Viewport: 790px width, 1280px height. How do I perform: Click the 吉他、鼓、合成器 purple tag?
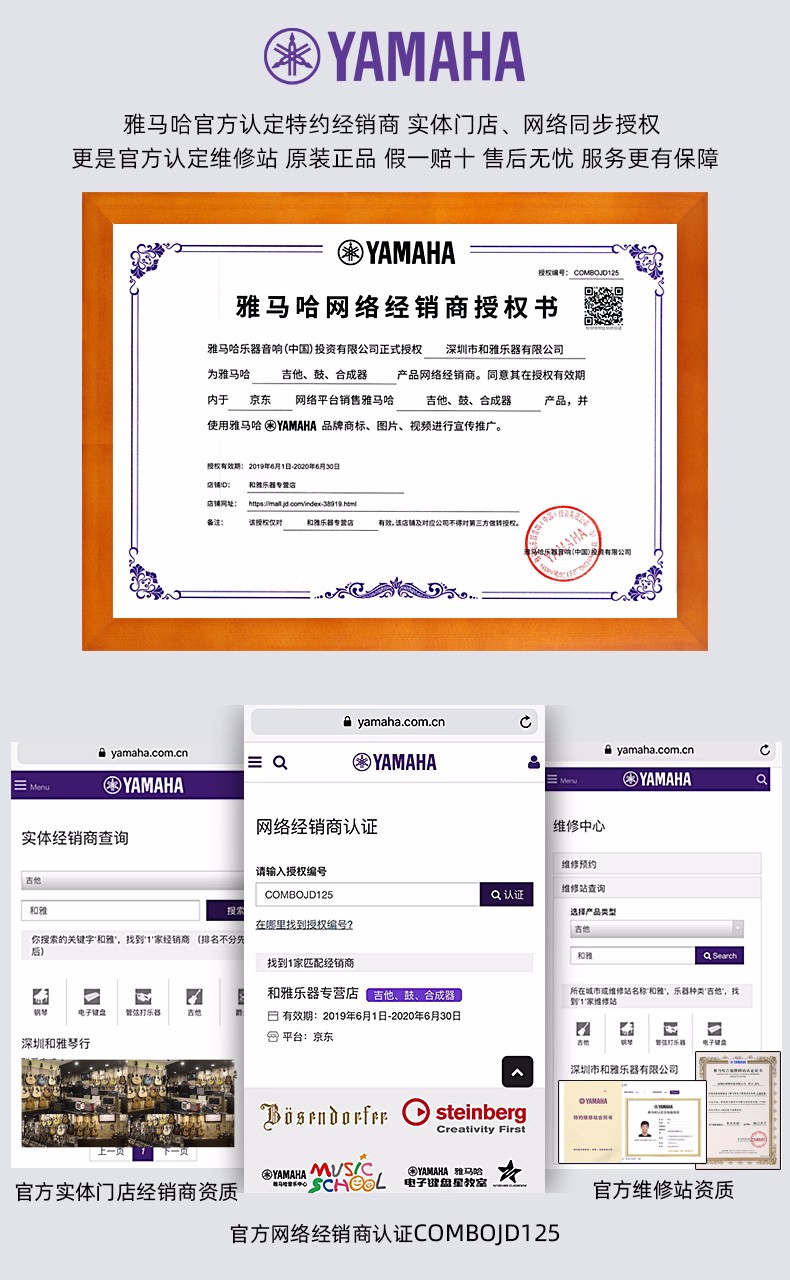414,995
